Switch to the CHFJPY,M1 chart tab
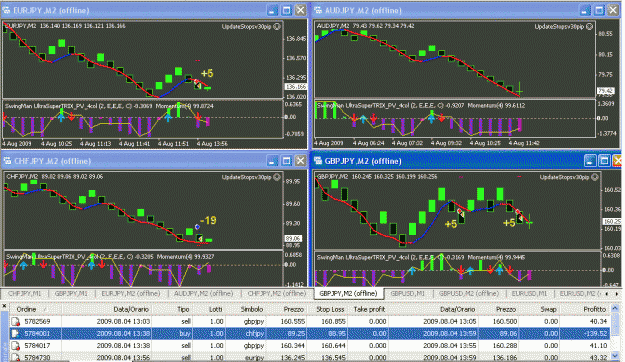The width and height of the screenshot is (625, 362). coord(24,293)
